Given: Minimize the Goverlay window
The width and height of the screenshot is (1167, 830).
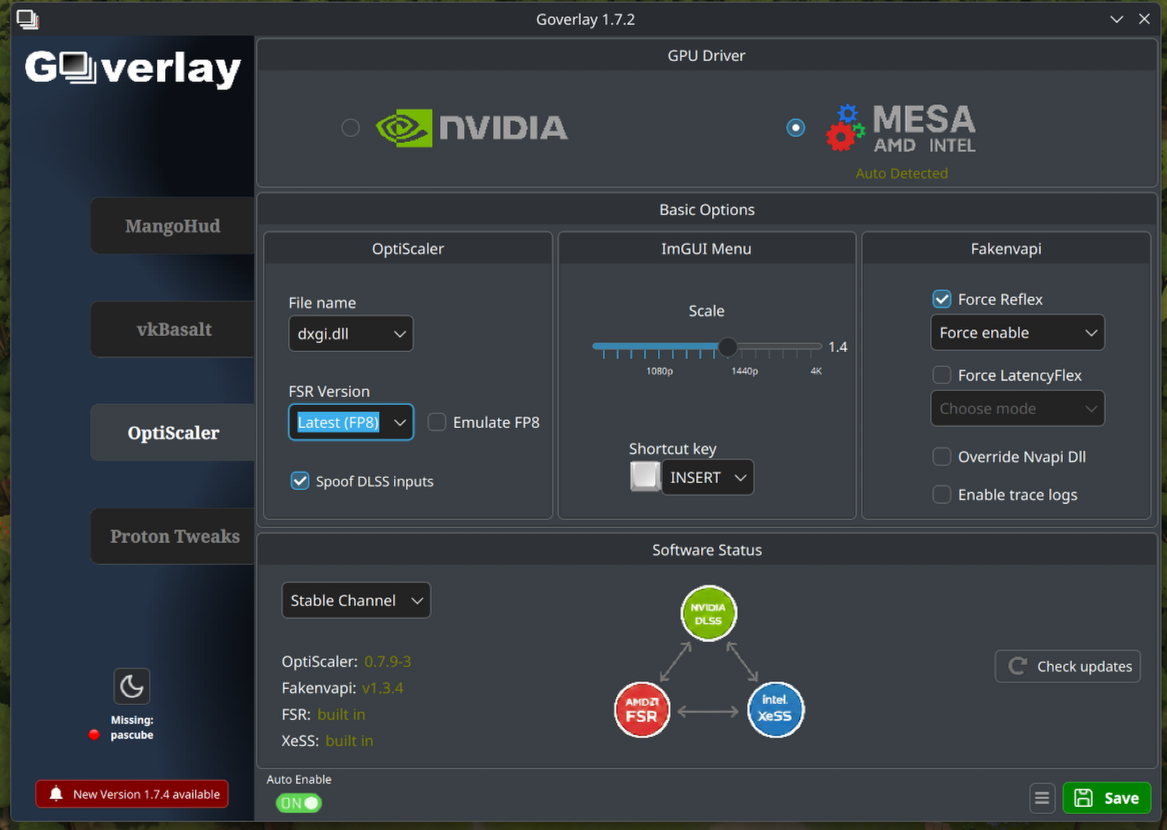Looking at the screenshot, I should click(x=1116, y=19).
